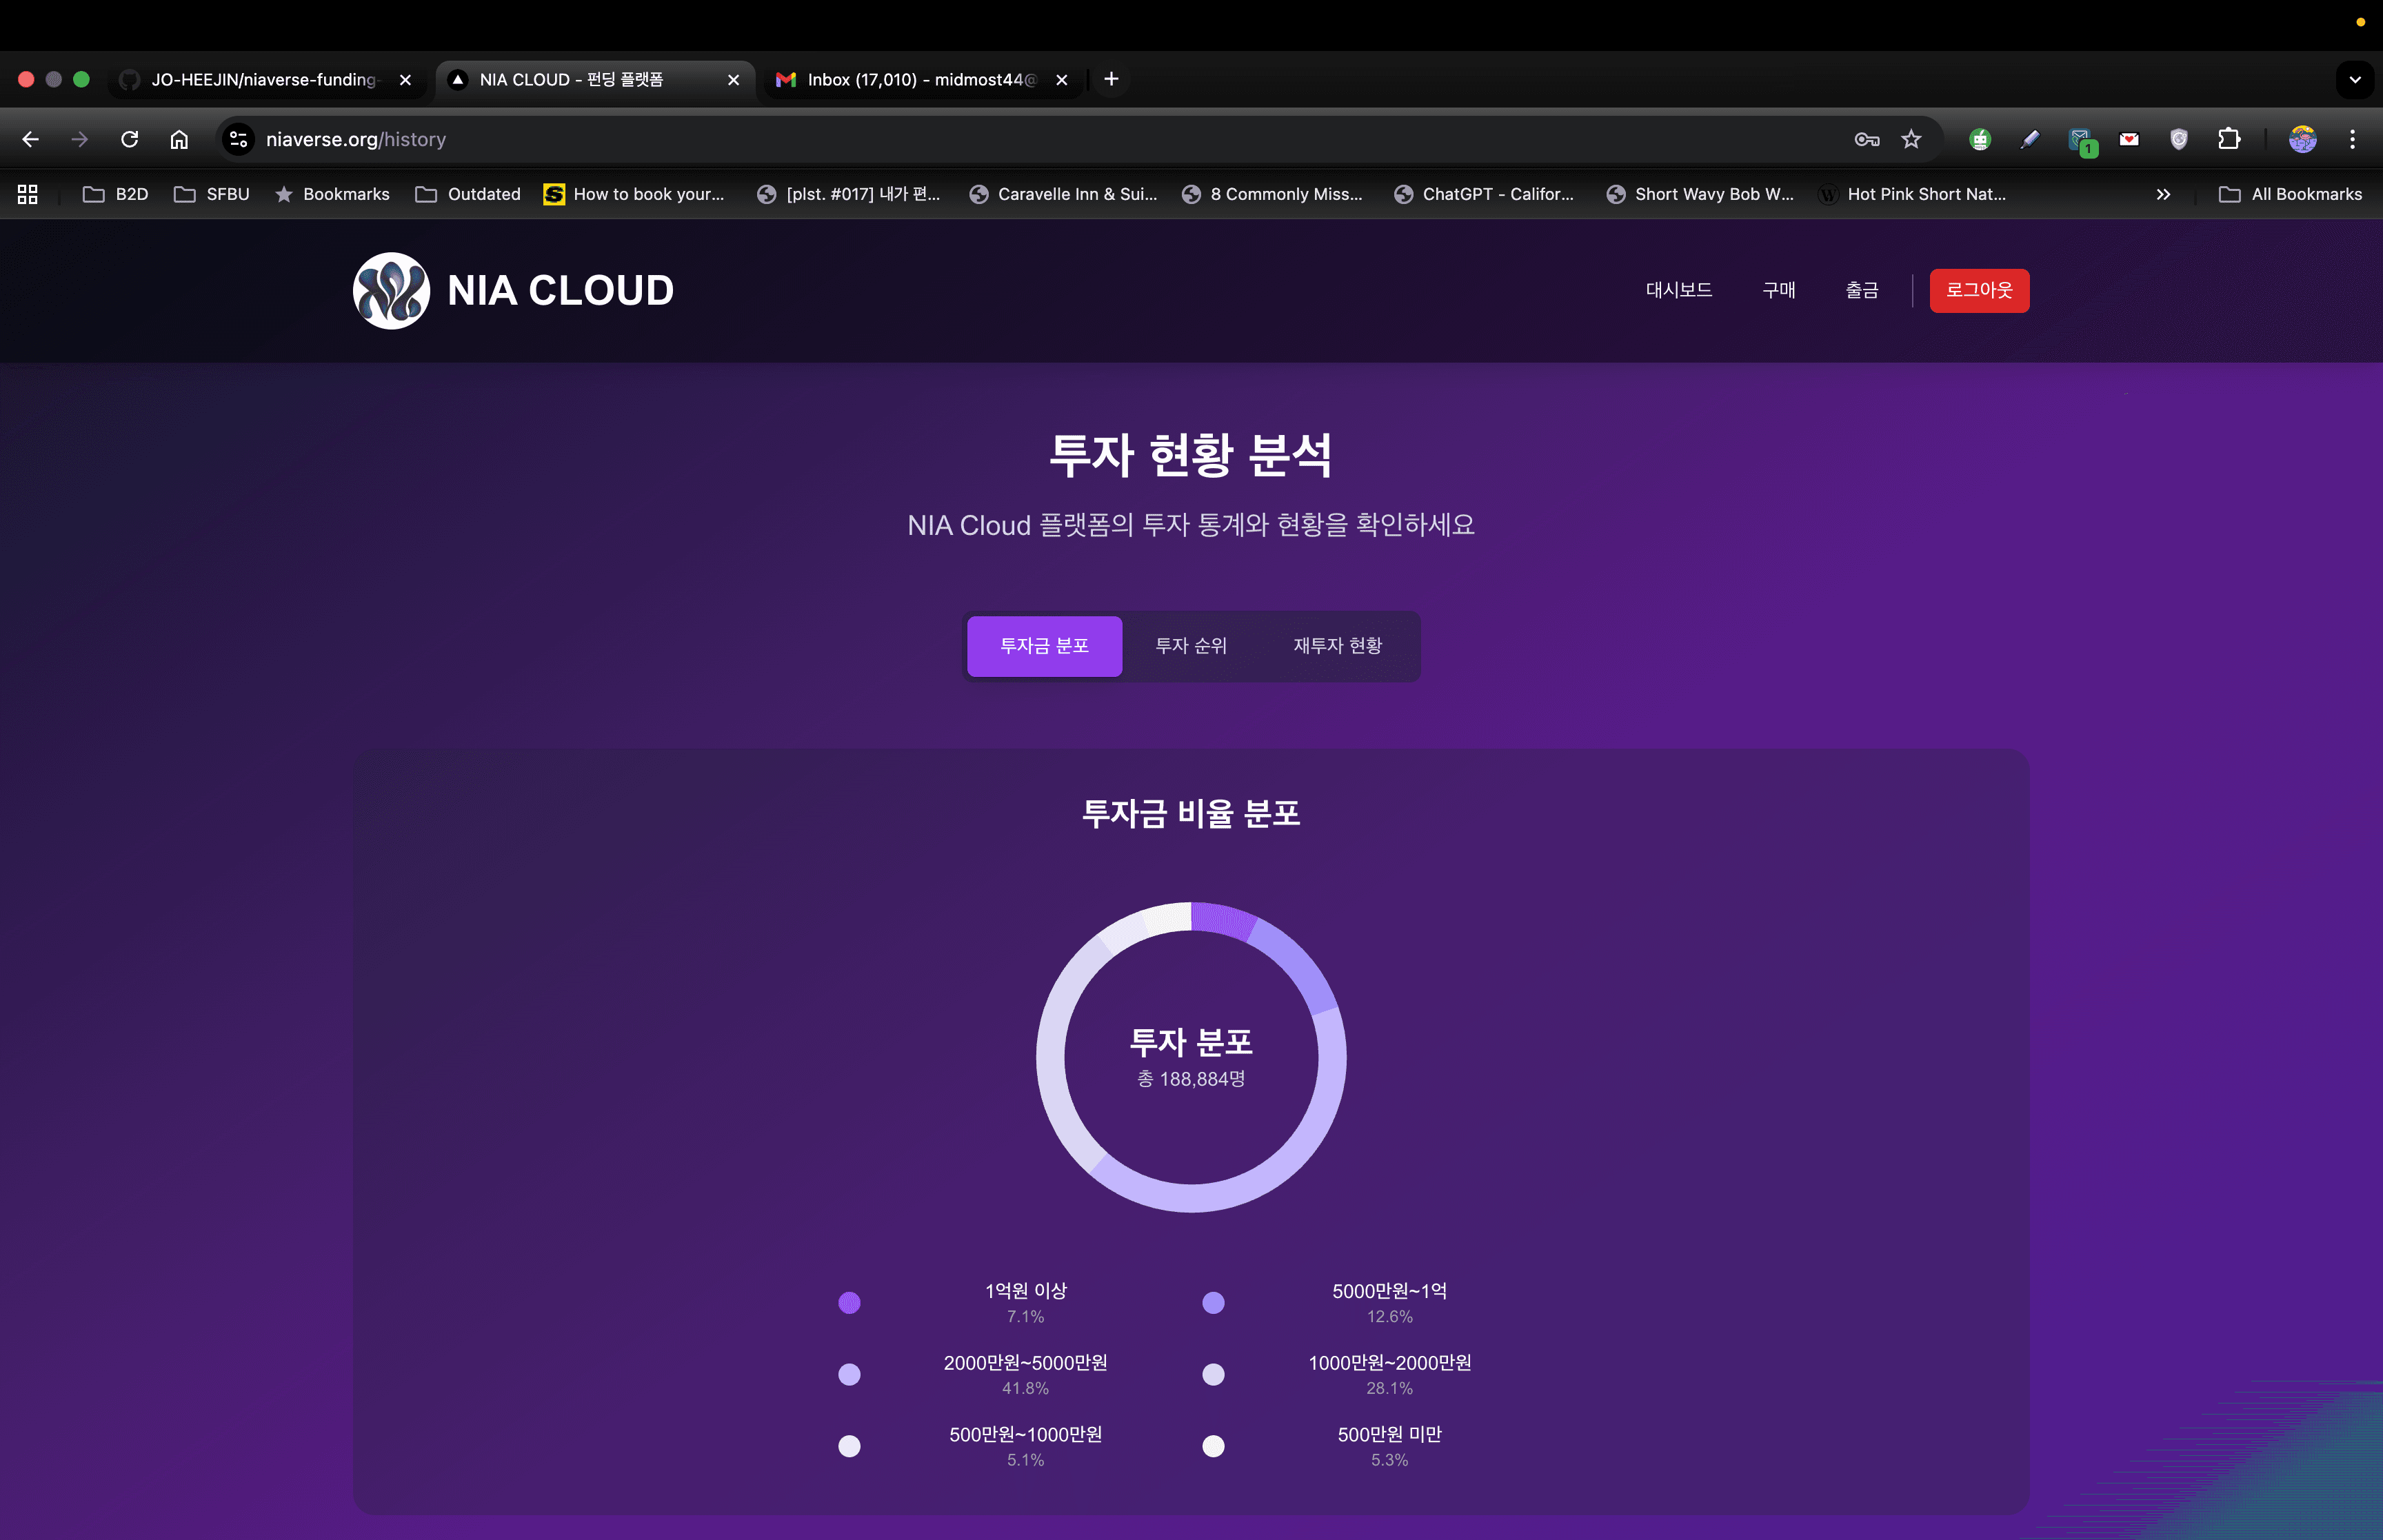The image size is (2383, 1540).
Task: Open the NIA CLOUD logo icon
Action: pos(392,290)
